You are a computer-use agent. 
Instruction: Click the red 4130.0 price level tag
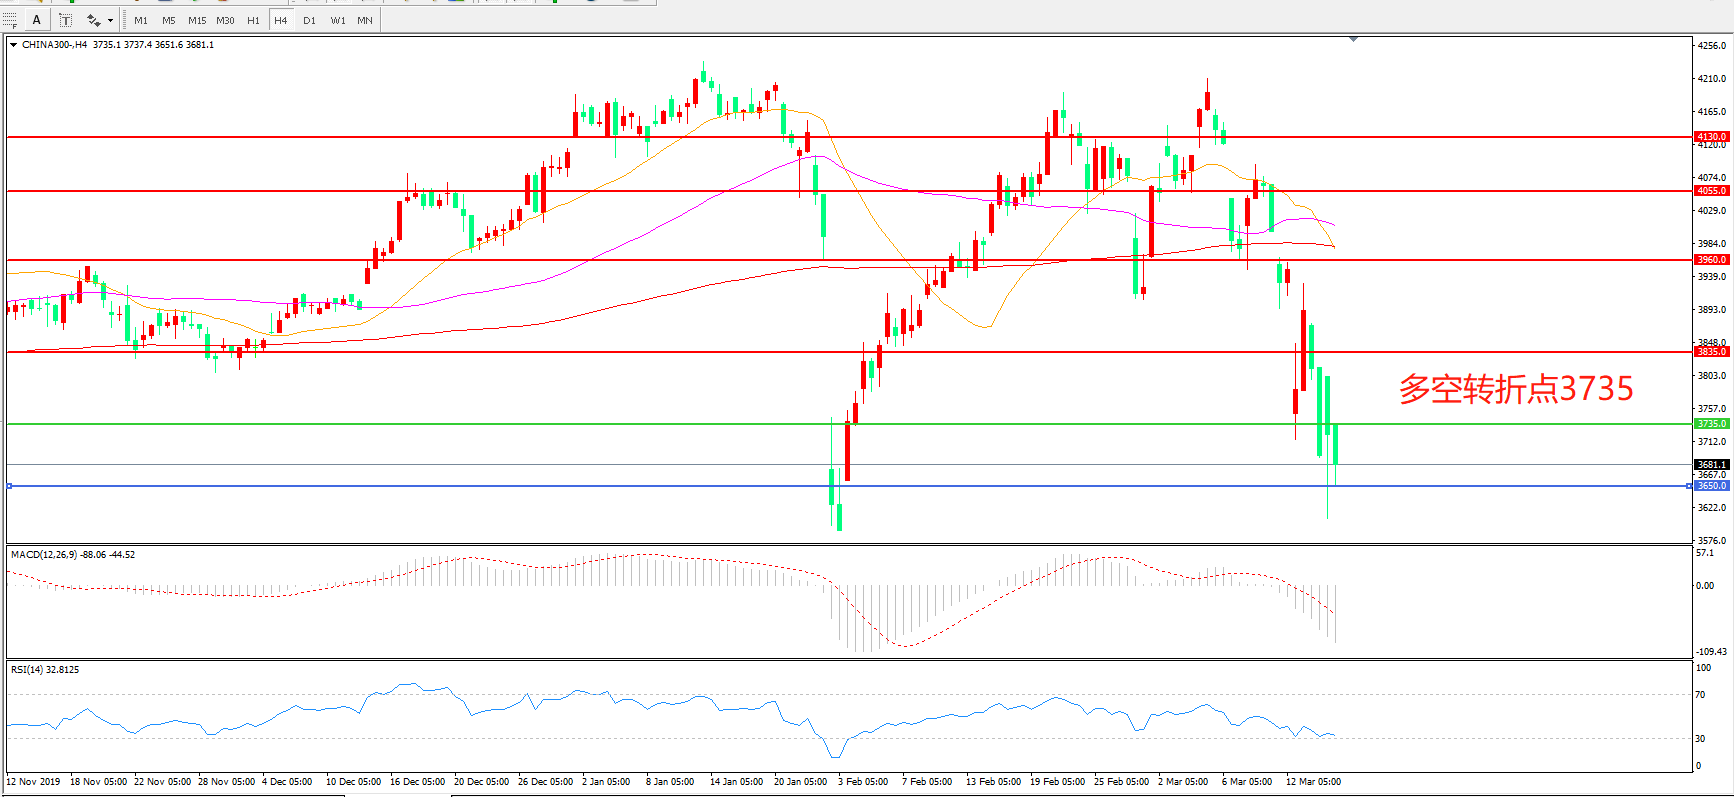[1711, 137]
